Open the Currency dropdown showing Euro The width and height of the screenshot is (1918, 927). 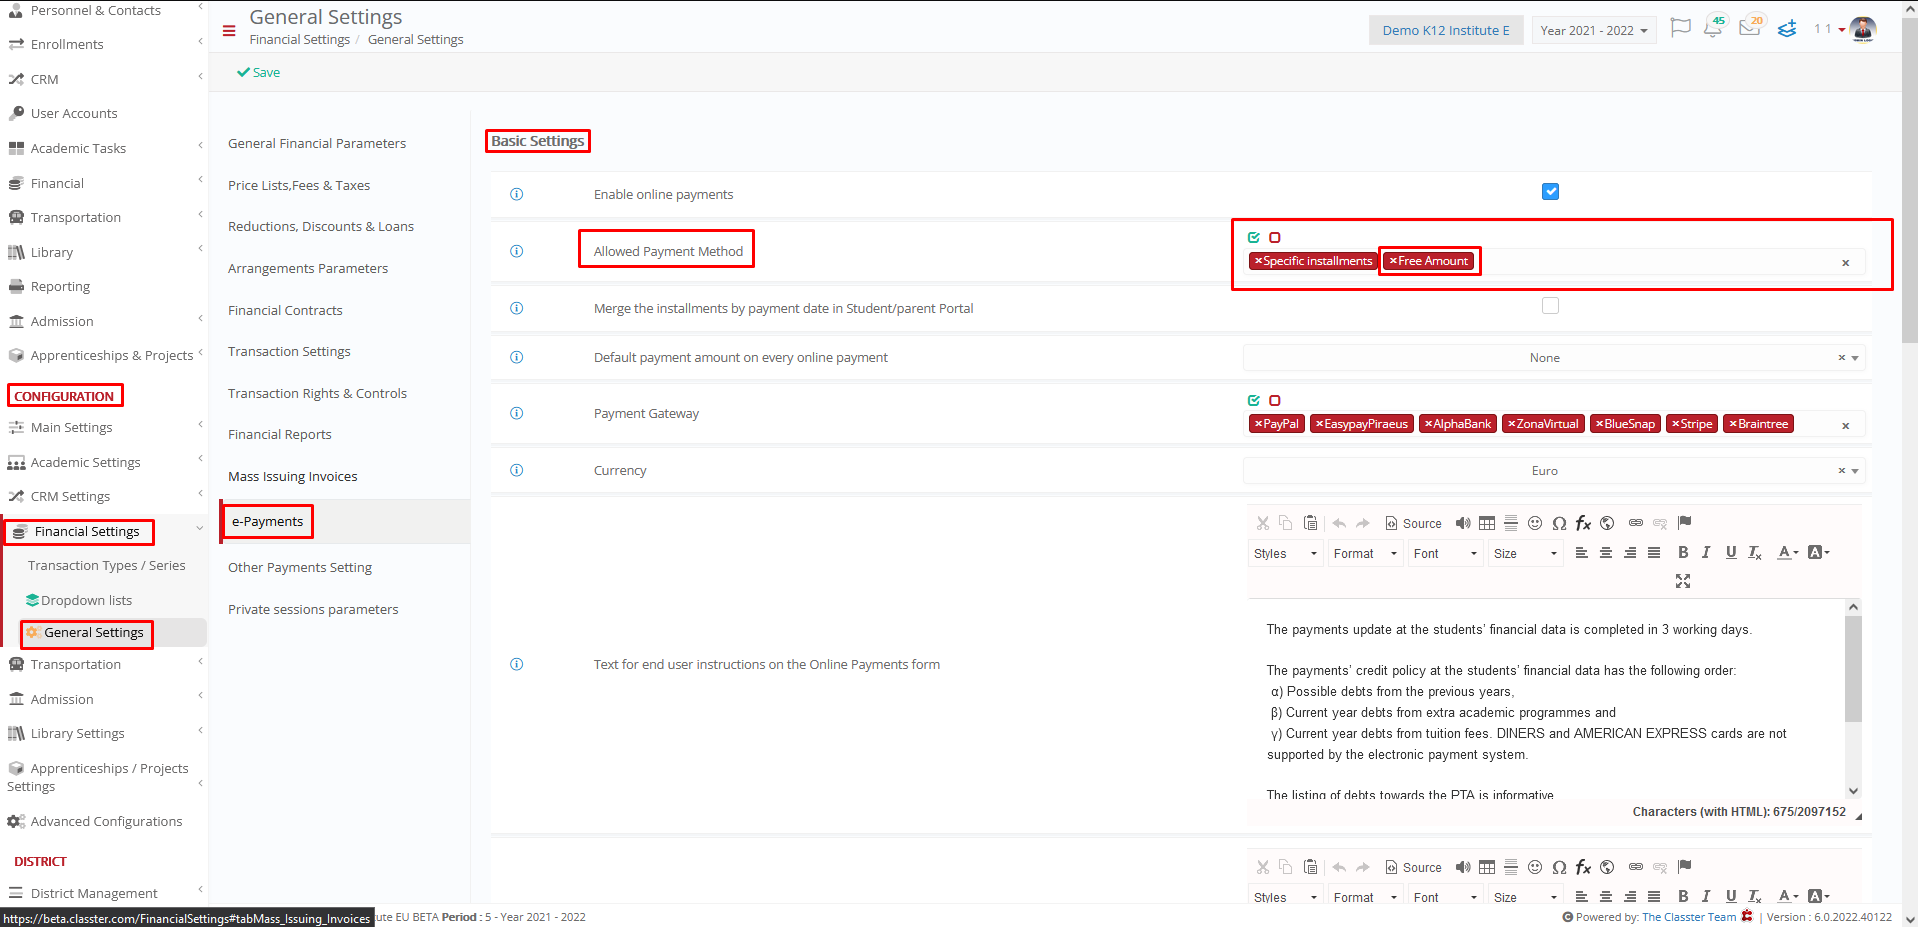point(1554,471)
